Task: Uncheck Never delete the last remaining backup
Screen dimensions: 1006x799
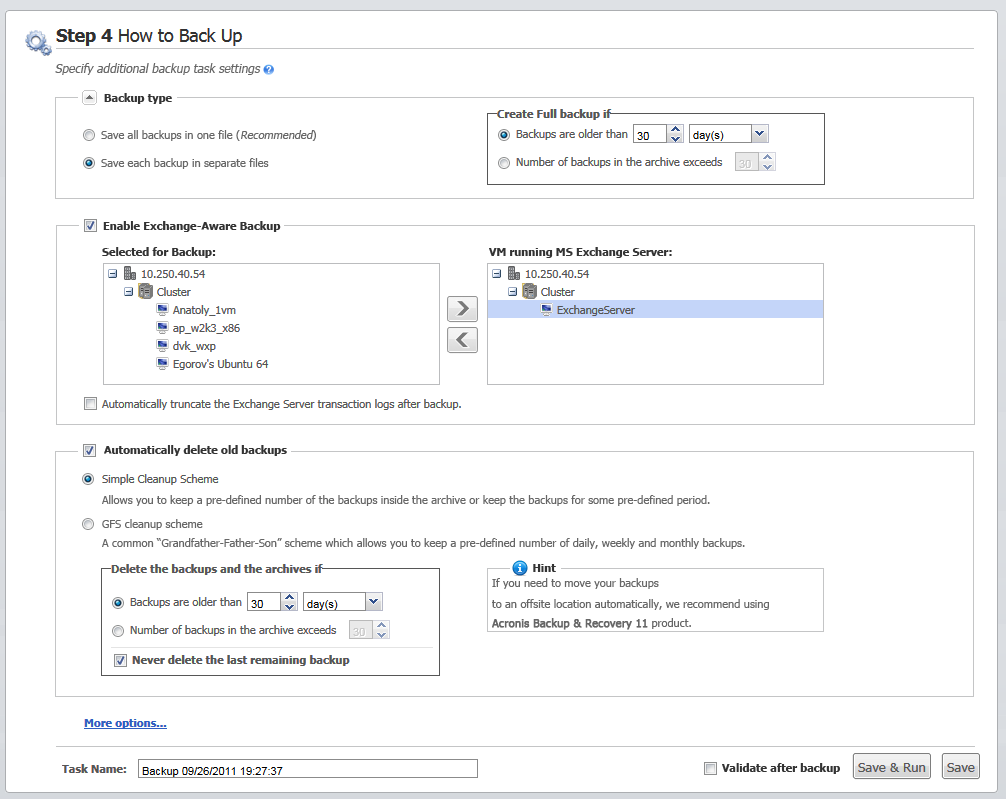Action: coord(121,660)
